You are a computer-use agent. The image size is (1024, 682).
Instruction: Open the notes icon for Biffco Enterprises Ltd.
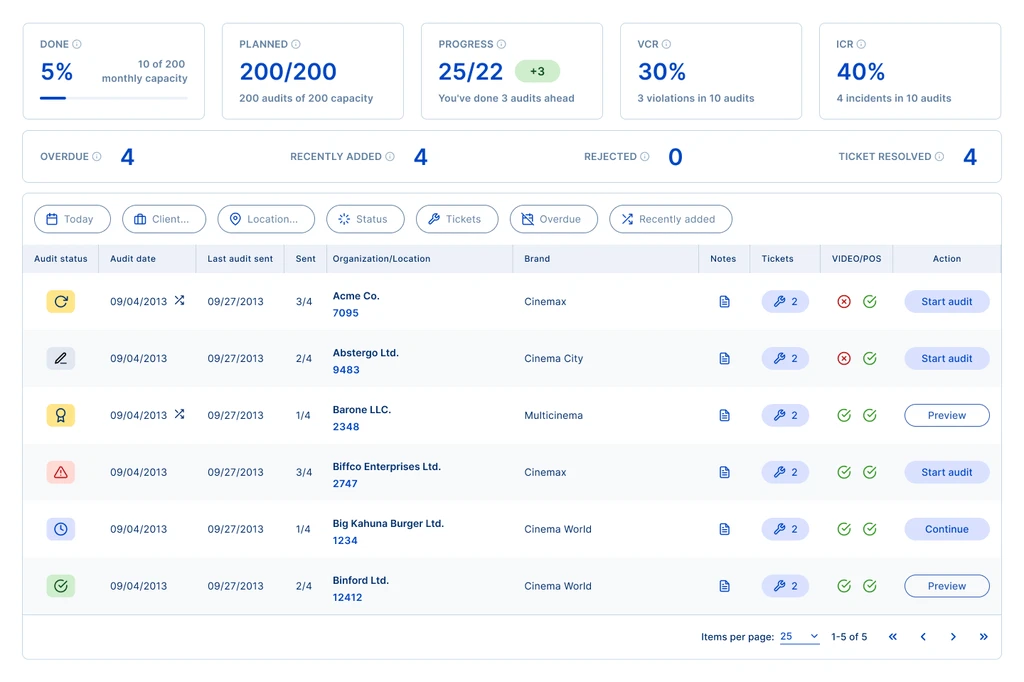coord(724,472)
